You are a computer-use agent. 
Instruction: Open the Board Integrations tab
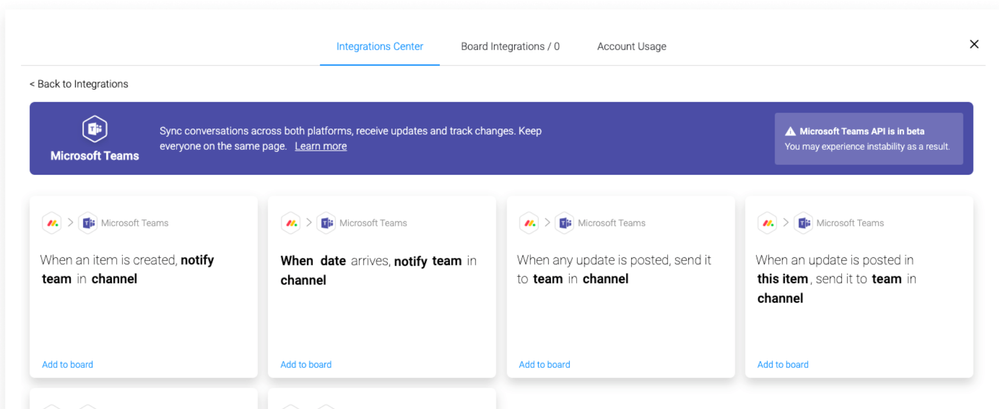point(510,47)
